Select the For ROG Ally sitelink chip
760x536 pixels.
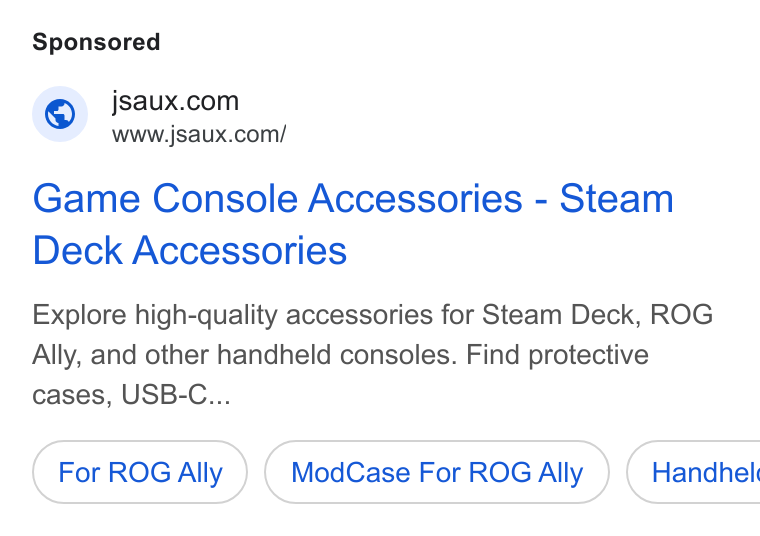(140, 472)
